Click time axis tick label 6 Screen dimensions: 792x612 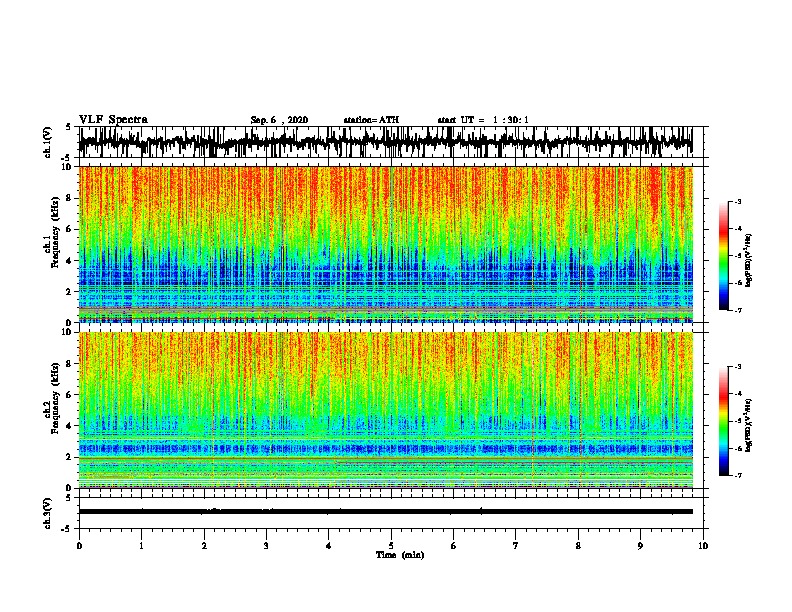tap(453, 546)
